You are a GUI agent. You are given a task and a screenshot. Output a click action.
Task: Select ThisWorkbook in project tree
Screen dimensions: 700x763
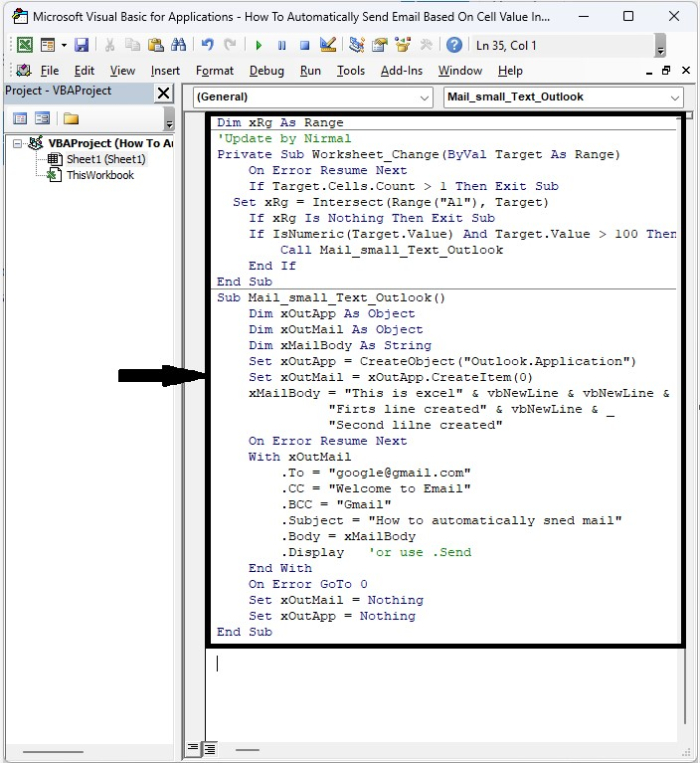click(x=100, y=175)
